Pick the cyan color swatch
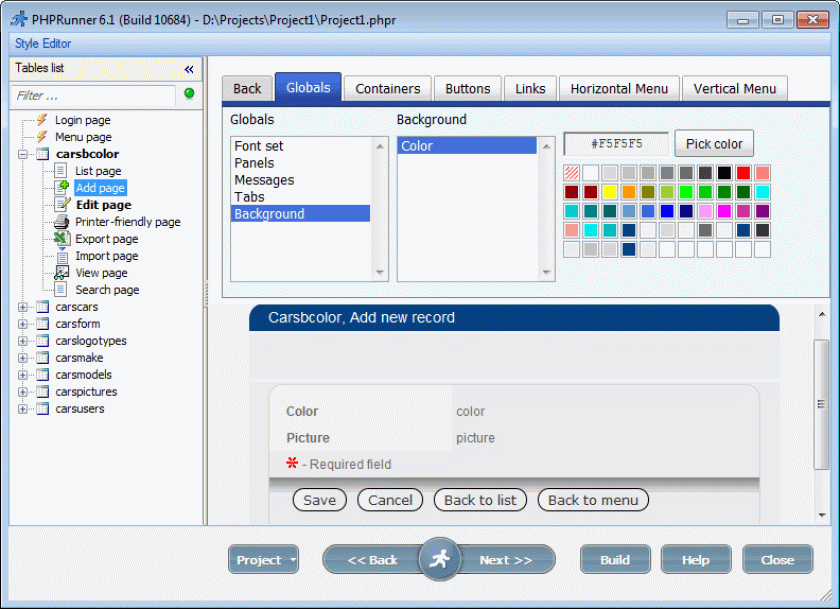The width and height of the screenshot is (840, 609). pyautogui.click(x=762, y=192)
